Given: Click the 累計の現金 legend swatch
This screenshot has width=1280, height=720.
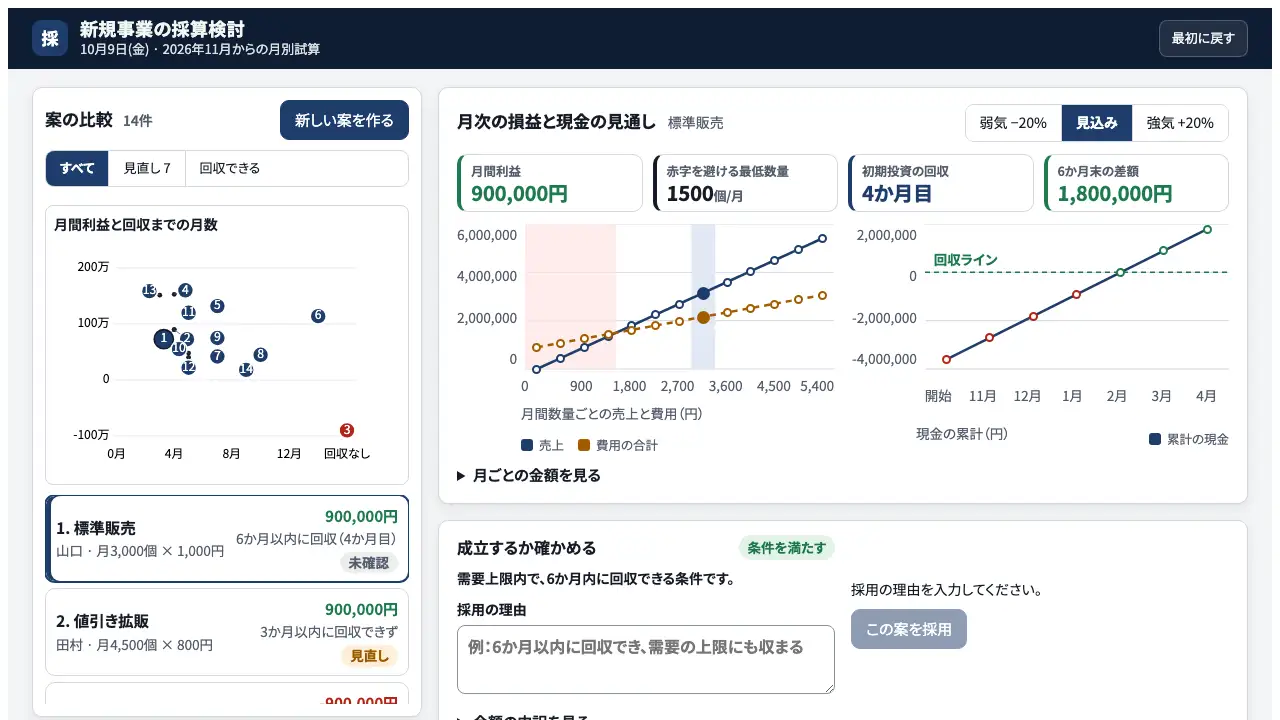Looking at the screenshot, I should [x=1155, y=439].
